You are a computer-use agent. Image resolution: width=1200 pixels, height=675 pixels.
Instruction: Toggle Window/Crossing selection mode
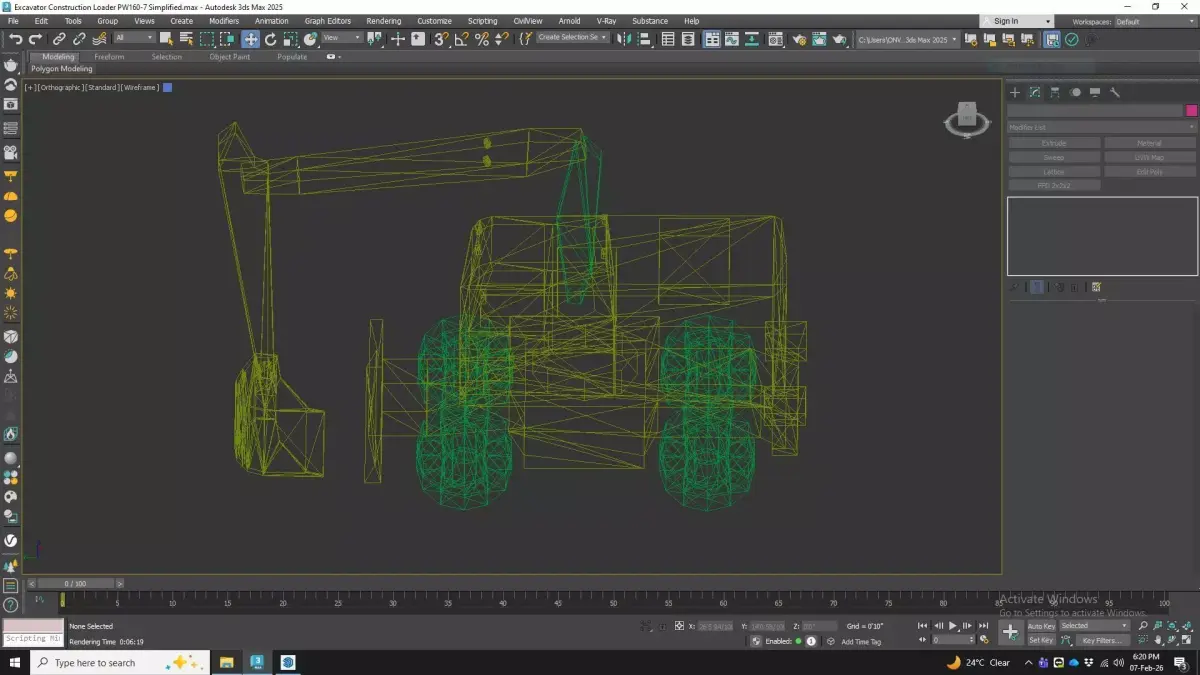[x=227, y=39]
